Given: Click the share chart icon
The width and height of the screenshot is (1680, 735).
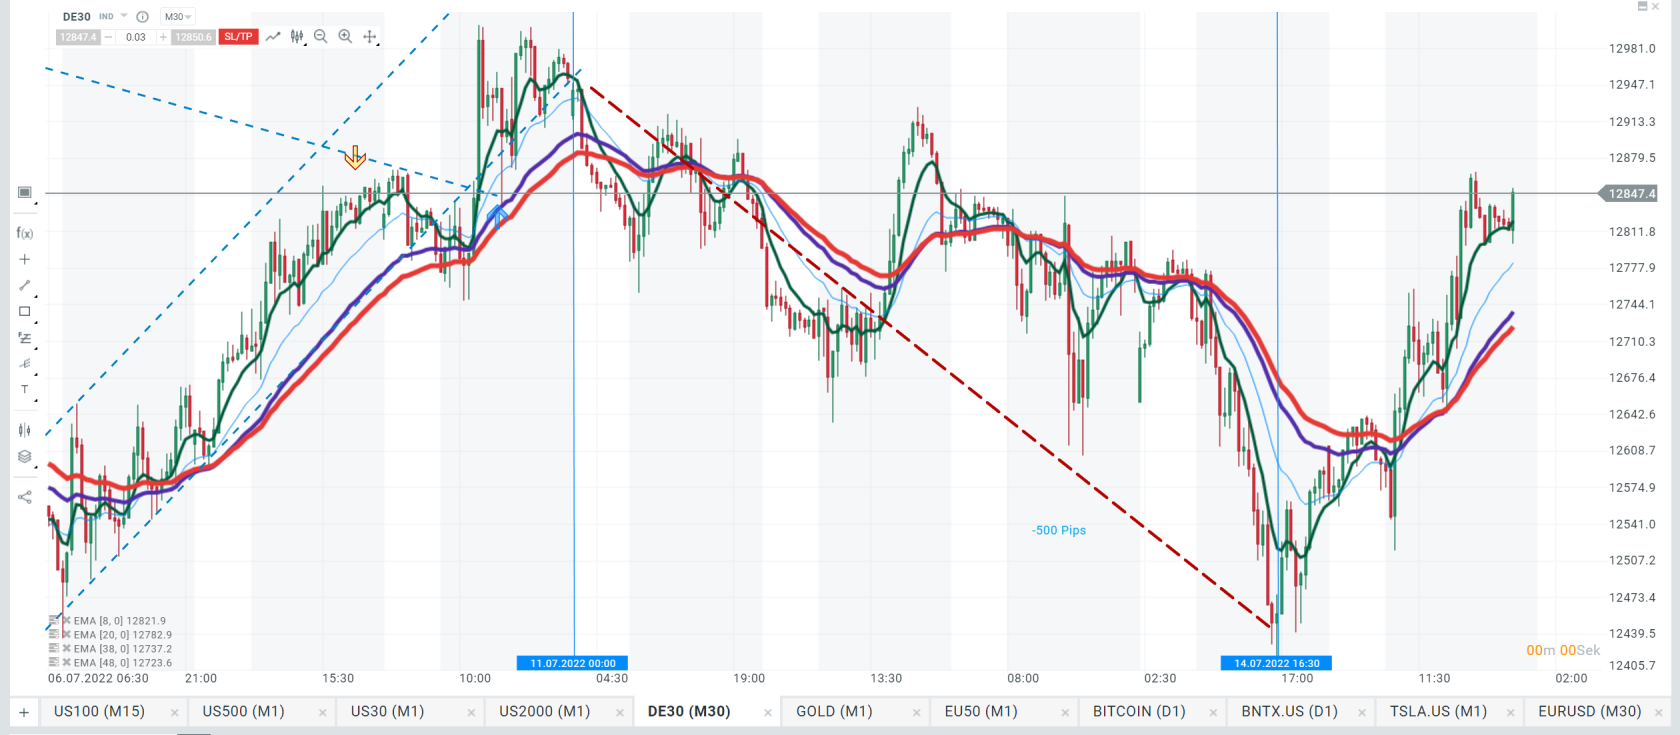Looking at the screenshot, I should click(x=25, y=496).
